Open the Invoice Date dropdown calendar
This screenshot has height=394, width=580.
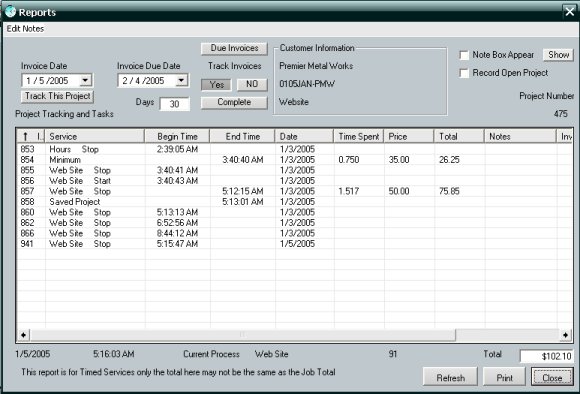(85, 80)
